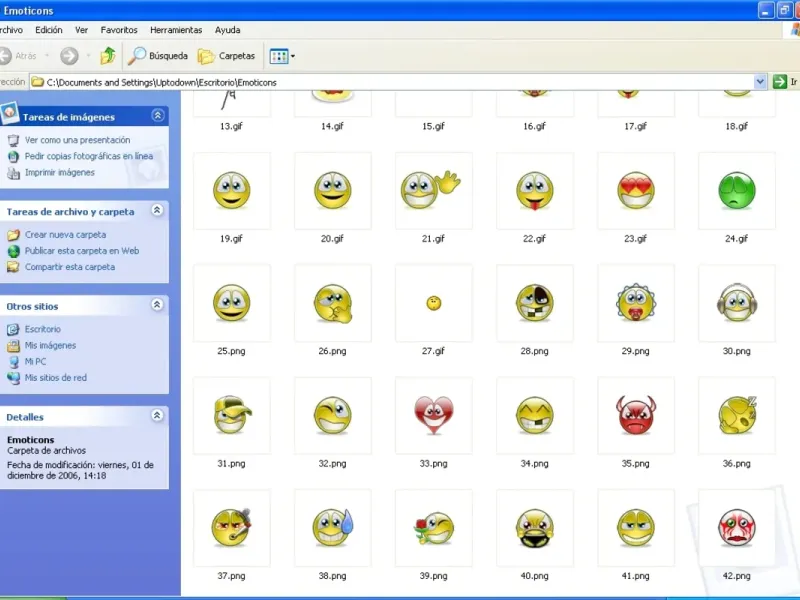The width and height of the screenshot is (800, 600).
Task: Select the rose-holding emoticon 39.png
Action: [434, 528]
